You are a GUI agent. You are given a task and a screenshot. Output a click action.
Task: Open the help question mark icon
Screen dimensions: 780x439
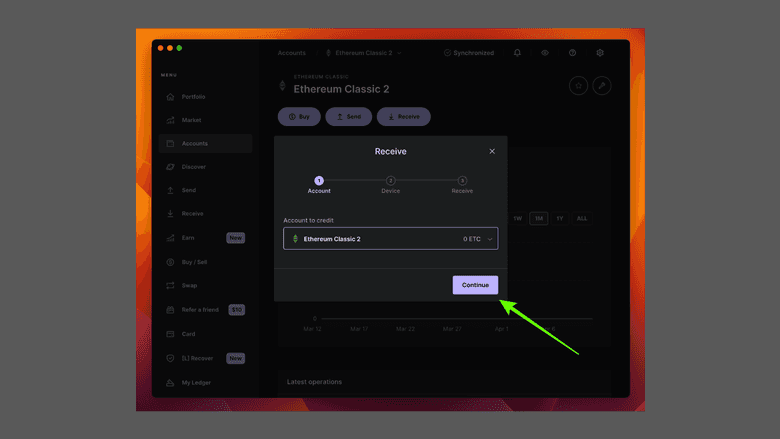572,53
